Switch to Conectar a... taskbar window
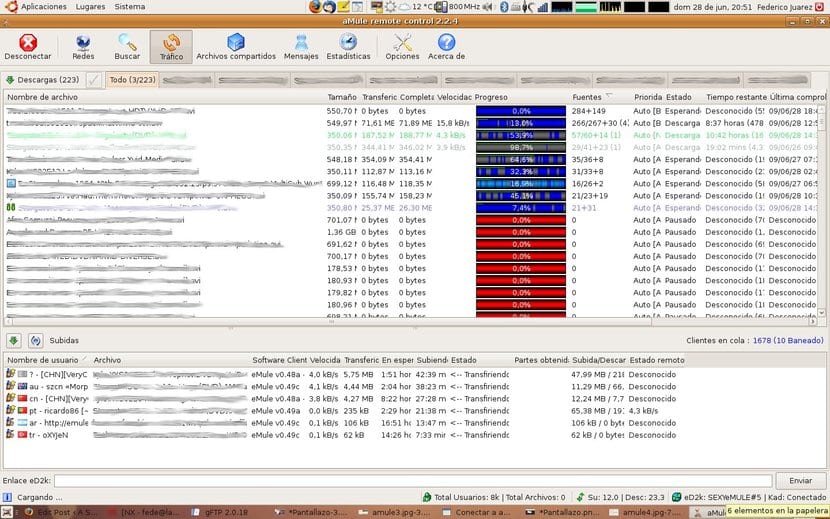 pos(475,512)
